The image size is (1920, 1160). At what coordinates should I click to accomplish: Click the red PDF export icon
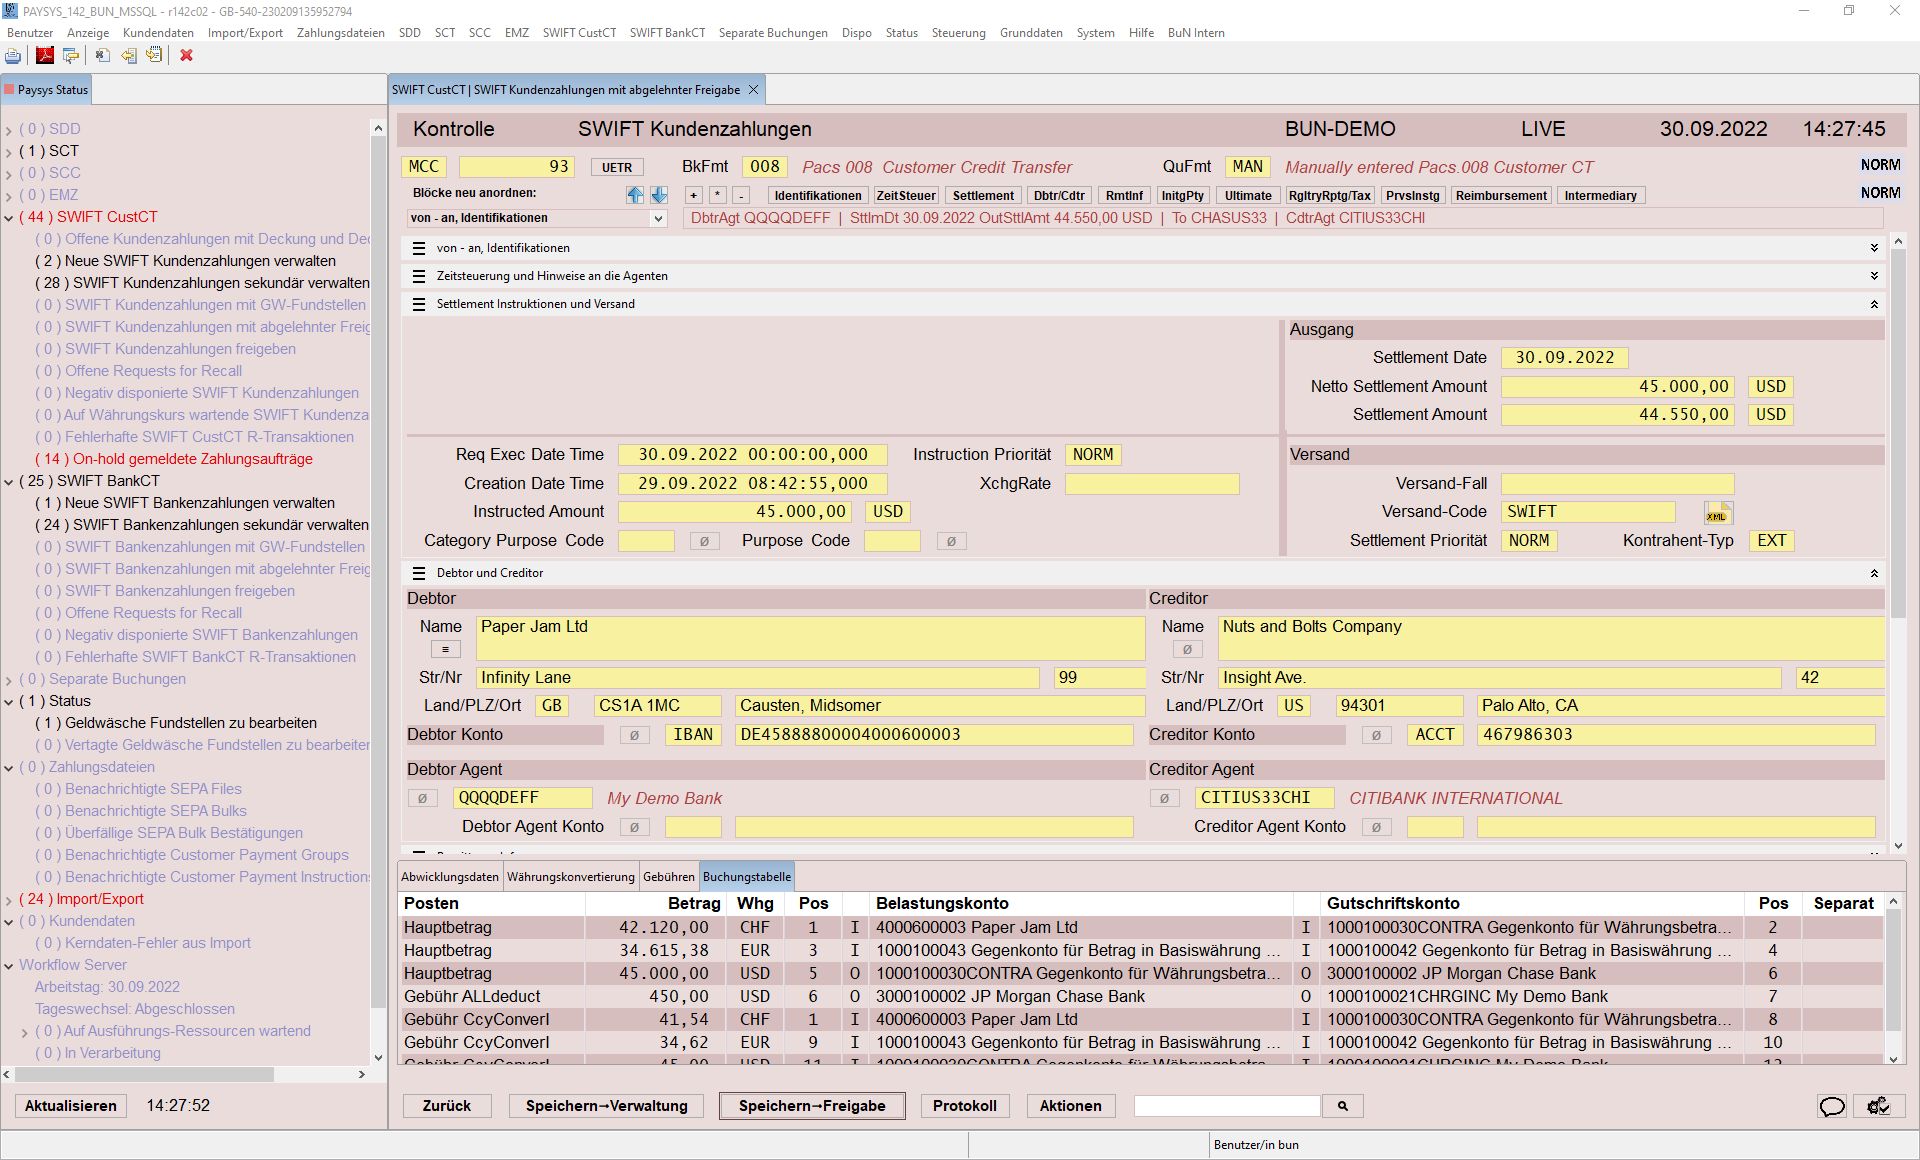[45, 56]
